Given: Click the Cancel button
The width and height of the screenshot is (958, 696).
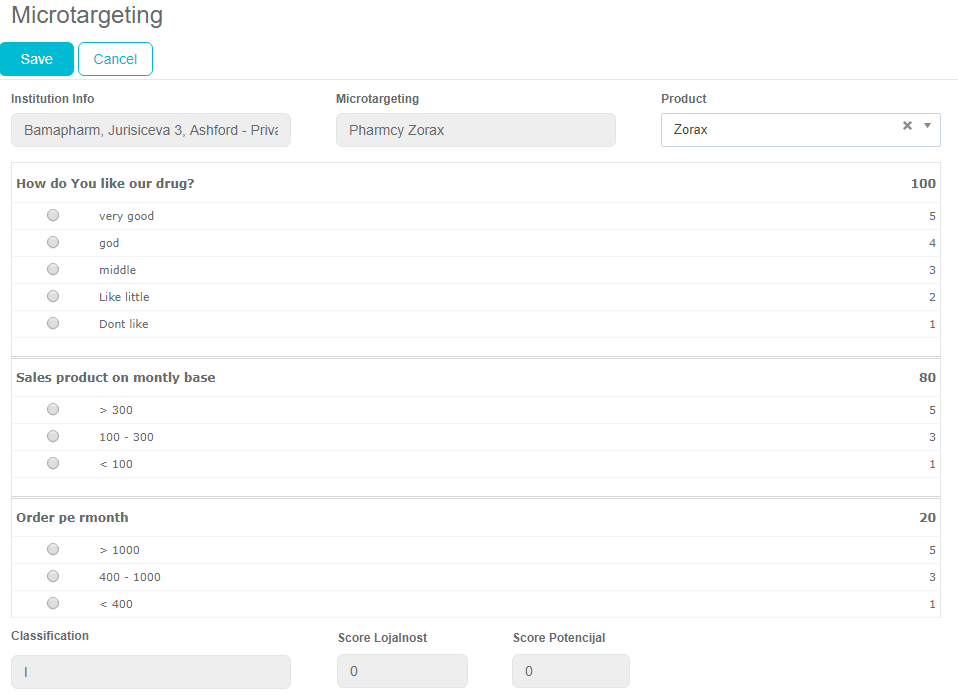Looking at the screenshot, I should (115, 59).
